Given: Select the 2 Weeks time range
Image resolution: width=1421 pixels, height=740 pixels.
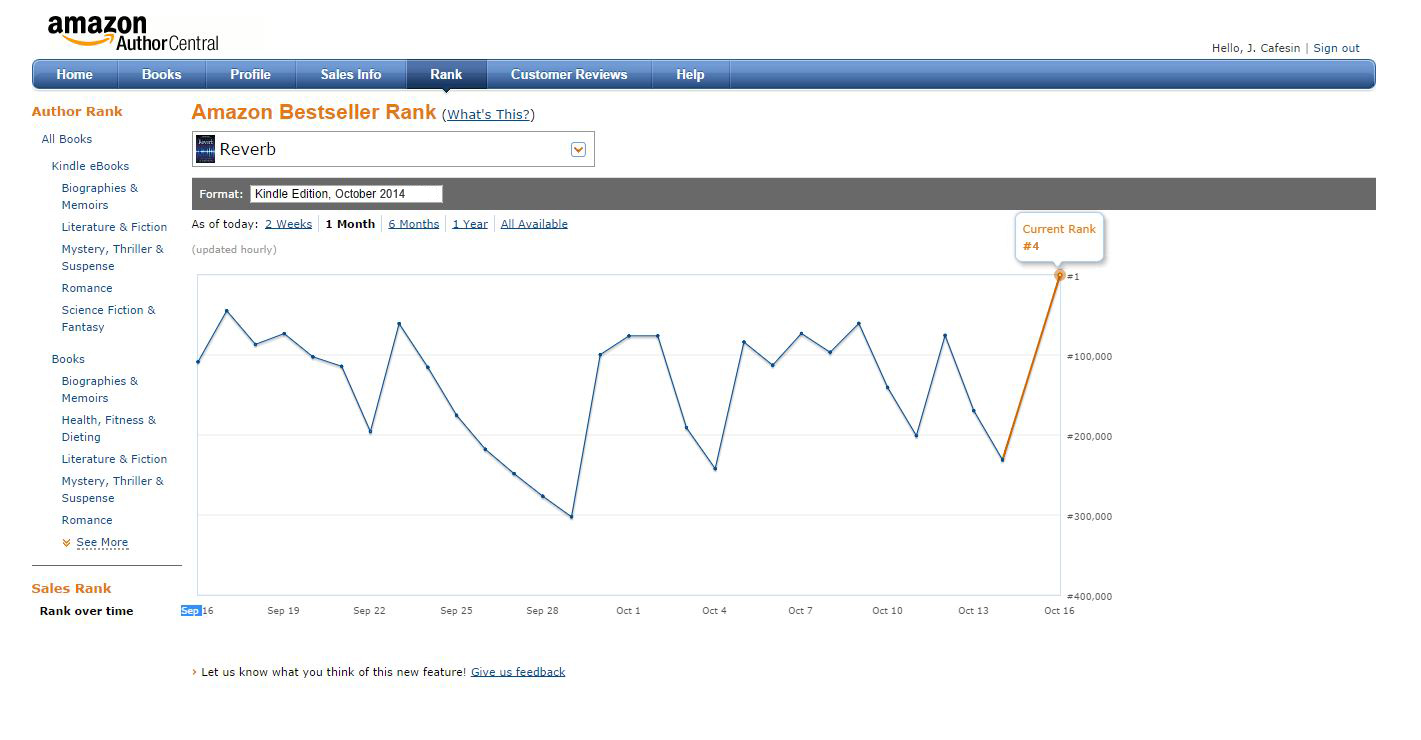Looking at the screenshot, I should pos(288,224).
